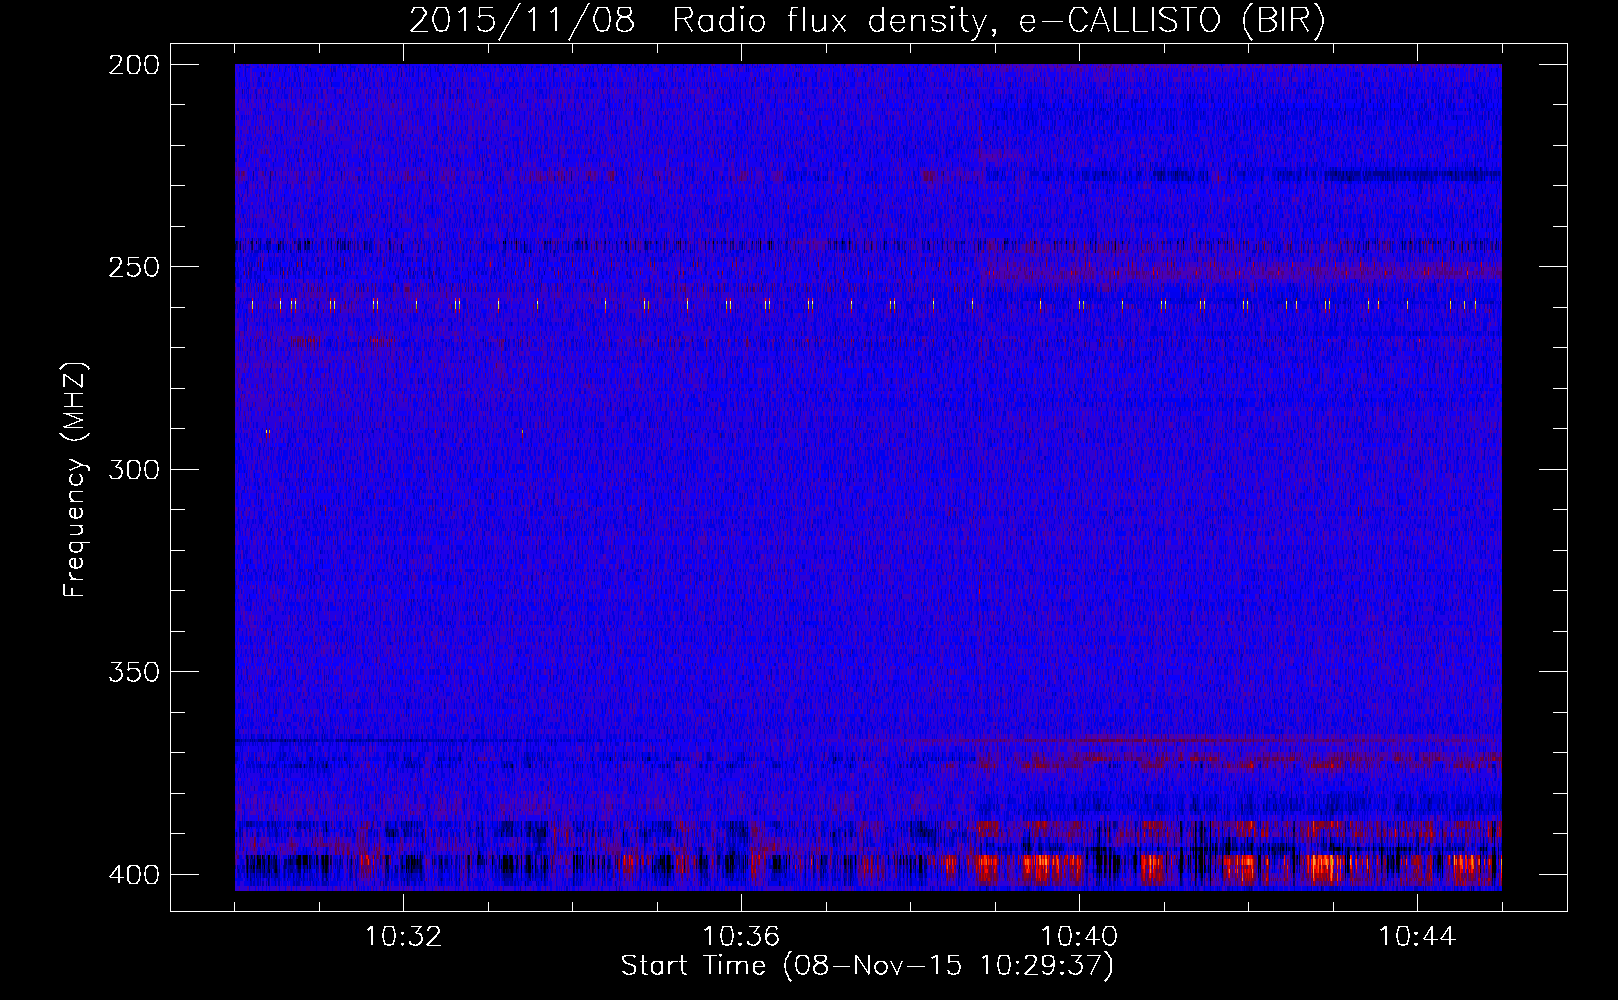The image size is (1618, 1000).
Task: Click the 250 frequency tick label
Action: click(x=133, y=267)
